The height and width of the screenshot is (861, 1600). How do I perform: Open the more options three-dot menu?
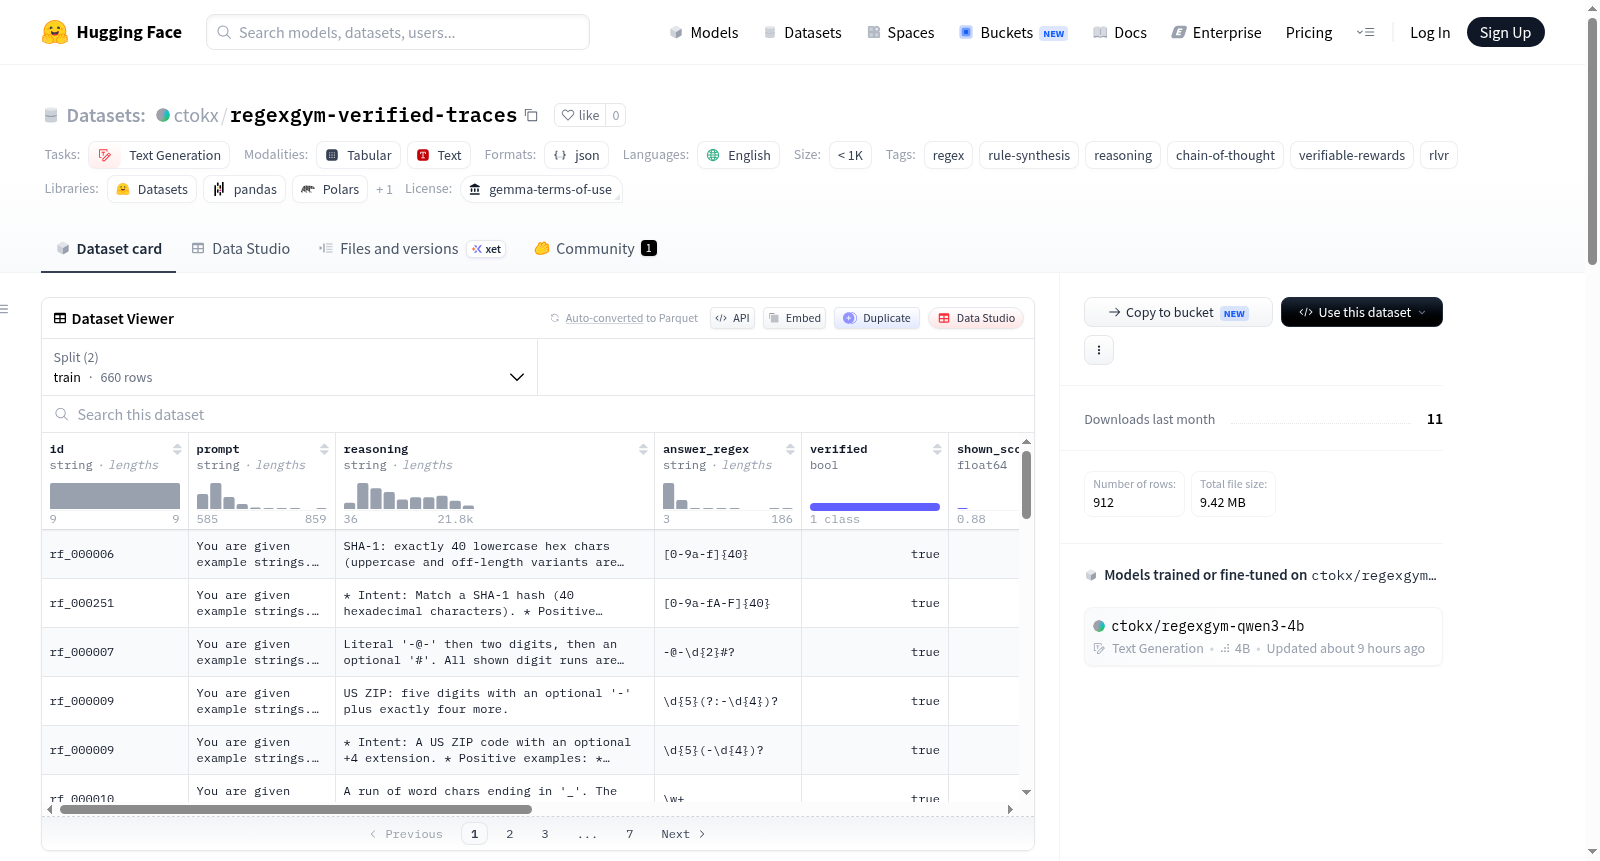pyautogui.click(x=1099, y=350)
